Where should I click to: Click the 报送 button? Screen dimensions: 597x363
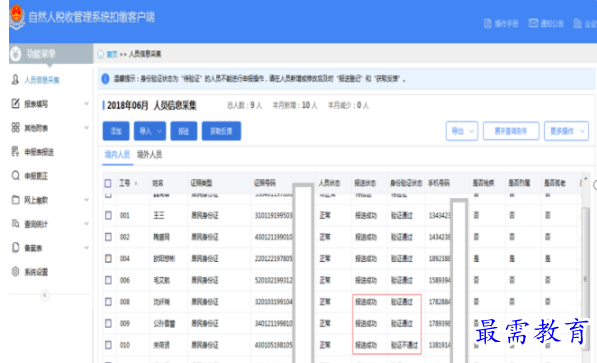184,131
